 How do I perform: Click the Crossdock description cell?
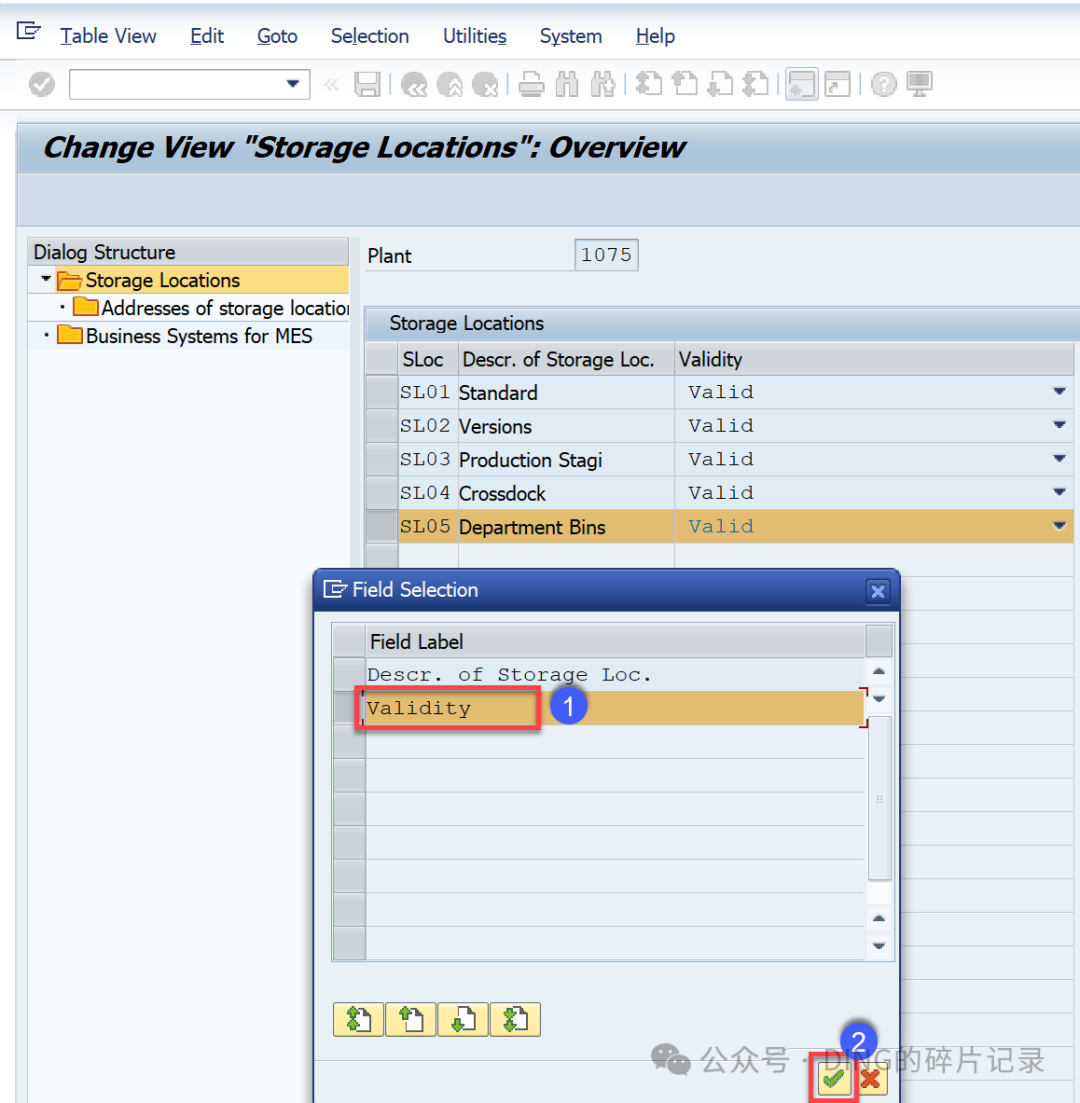click(566, 493)
